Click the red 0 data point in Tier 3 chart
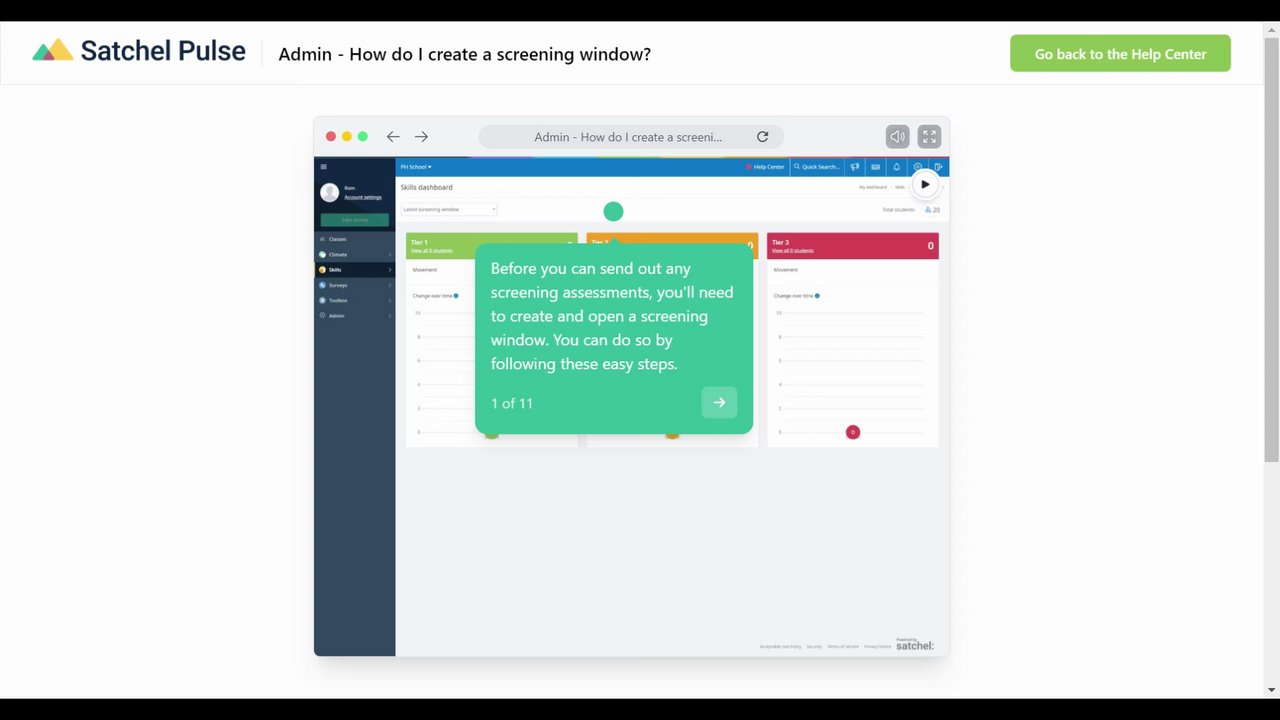 [x=853, y=432]
